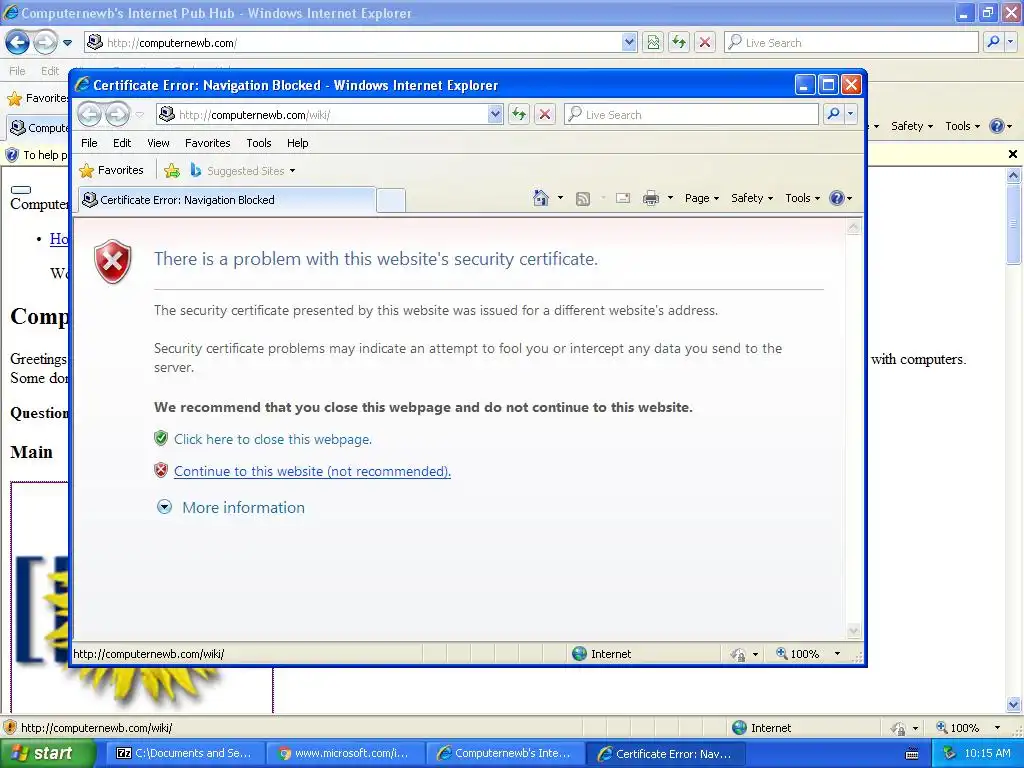Open the Favorites menu in the front window
The width and height of the screenshot is (1024, 768).
(208, 143)
